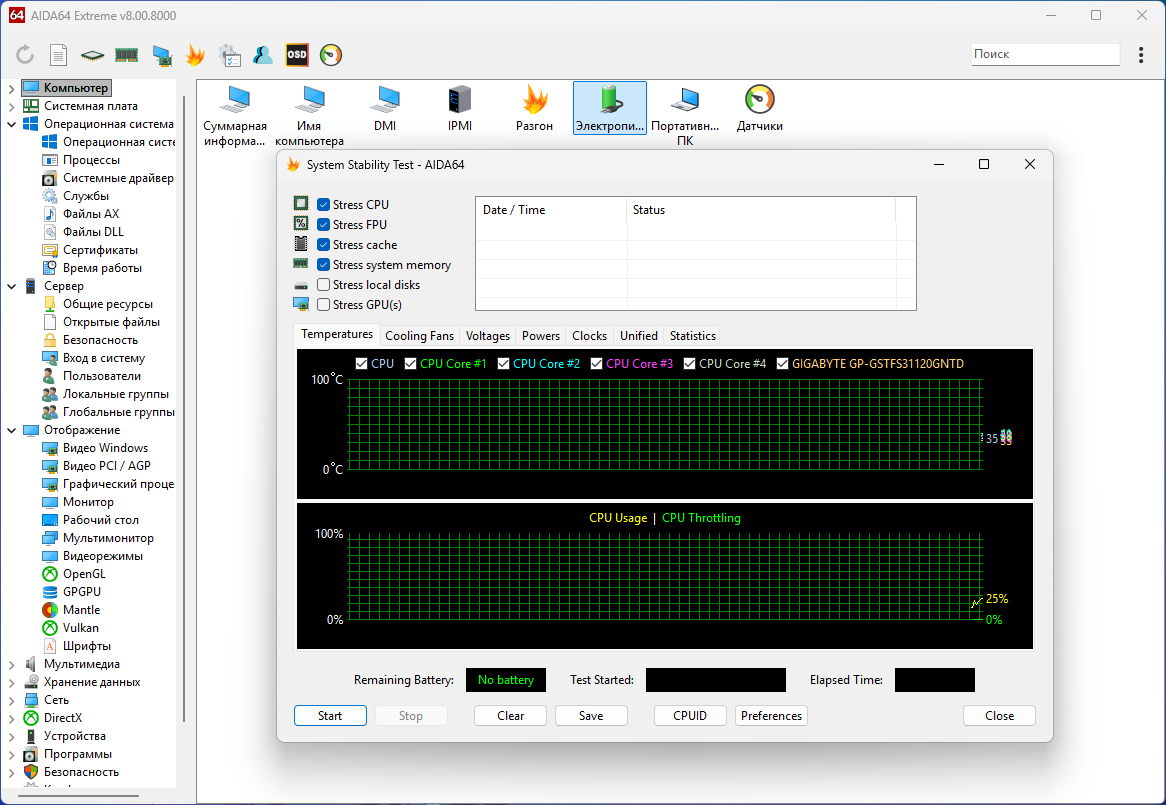Open the OSD panel toolbar icon
This screenshot has height=805, width=1166.
coord(297,55)
